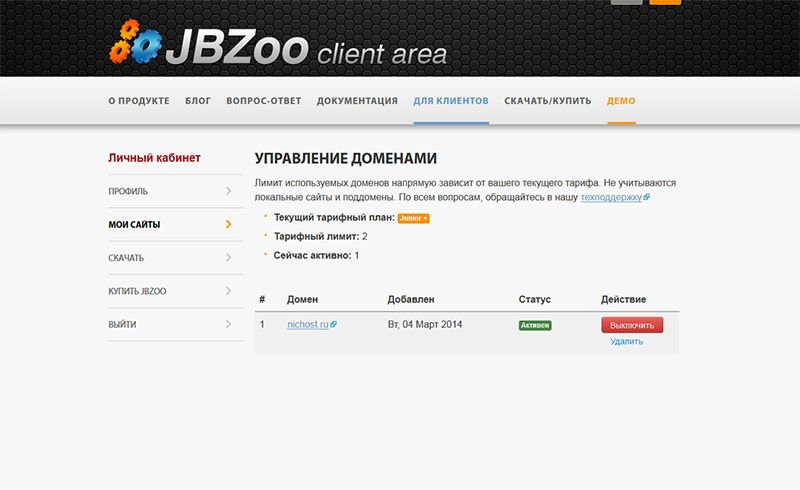Viewport: 800px width, 490px height.
Task: Expand the Купить JBZoo sidebar arrow
Action: pyautogui.click(x=228, y=291)
